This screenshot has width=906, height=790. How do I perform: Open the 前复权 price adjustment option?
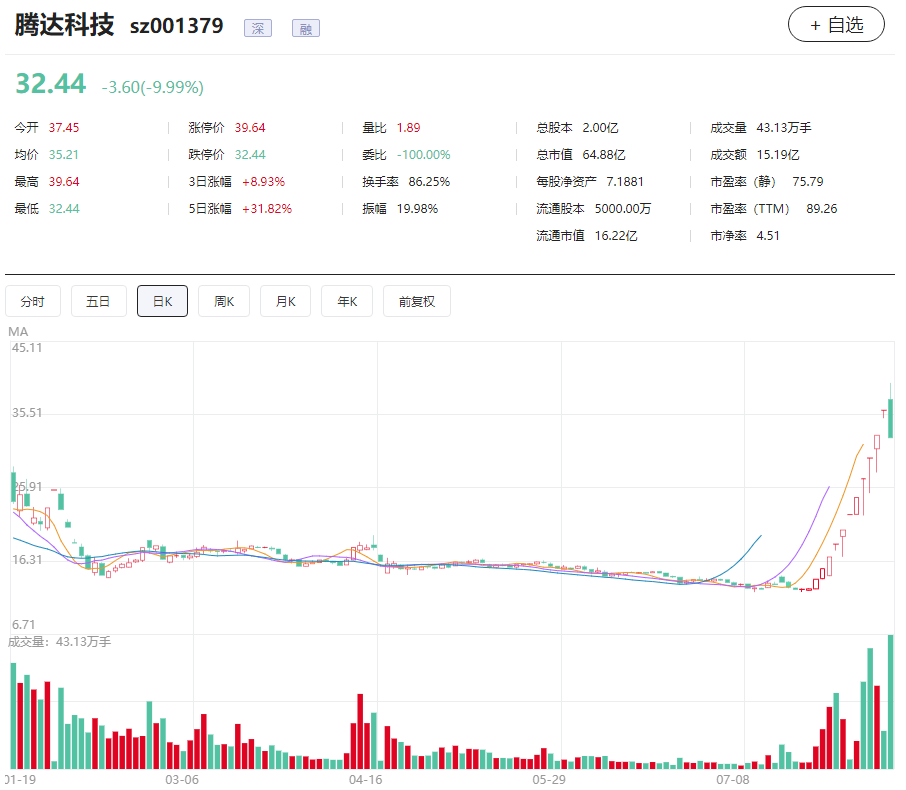point(417,301)
